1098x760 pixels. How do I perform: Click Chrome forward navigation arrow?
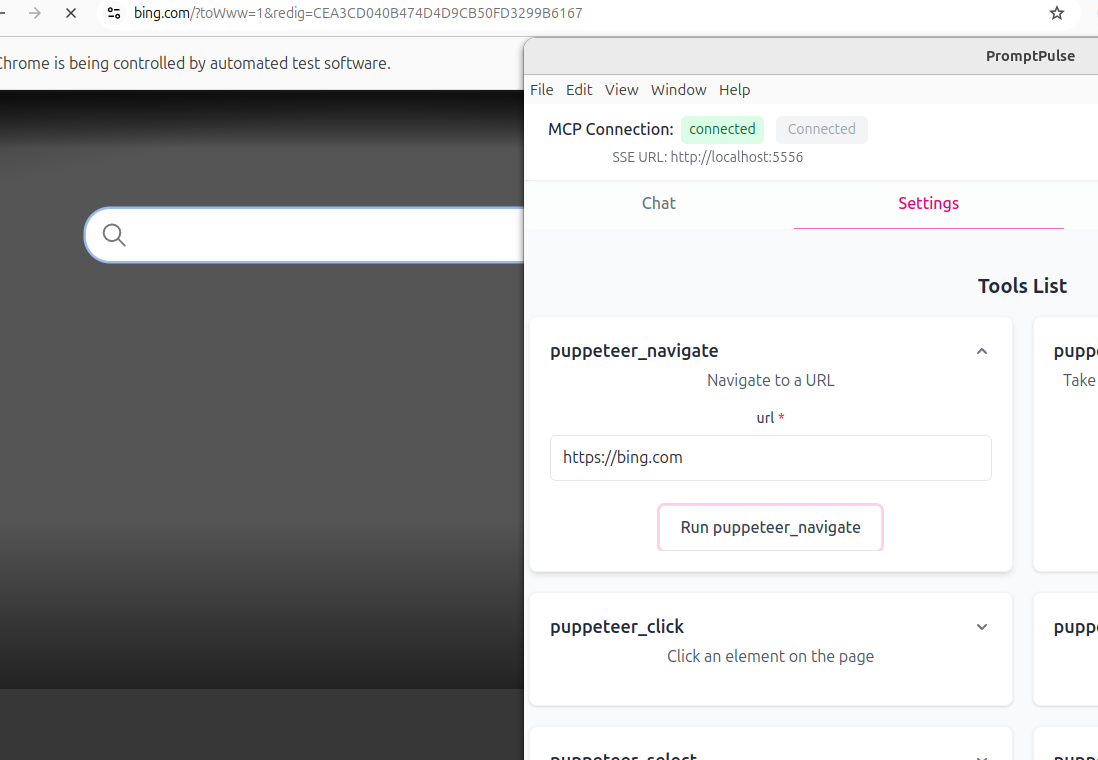(x=34, y=13)
